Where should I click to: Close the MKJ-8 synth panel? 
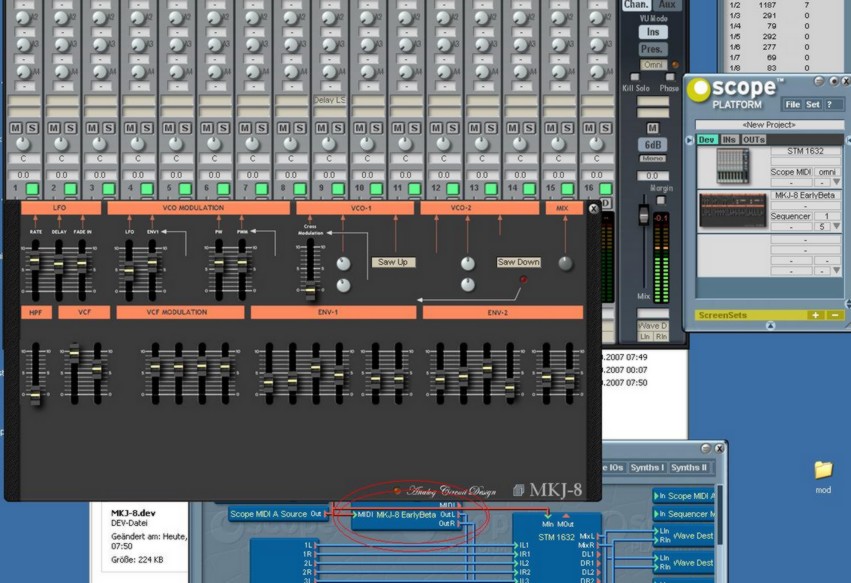tap(593, 208)
